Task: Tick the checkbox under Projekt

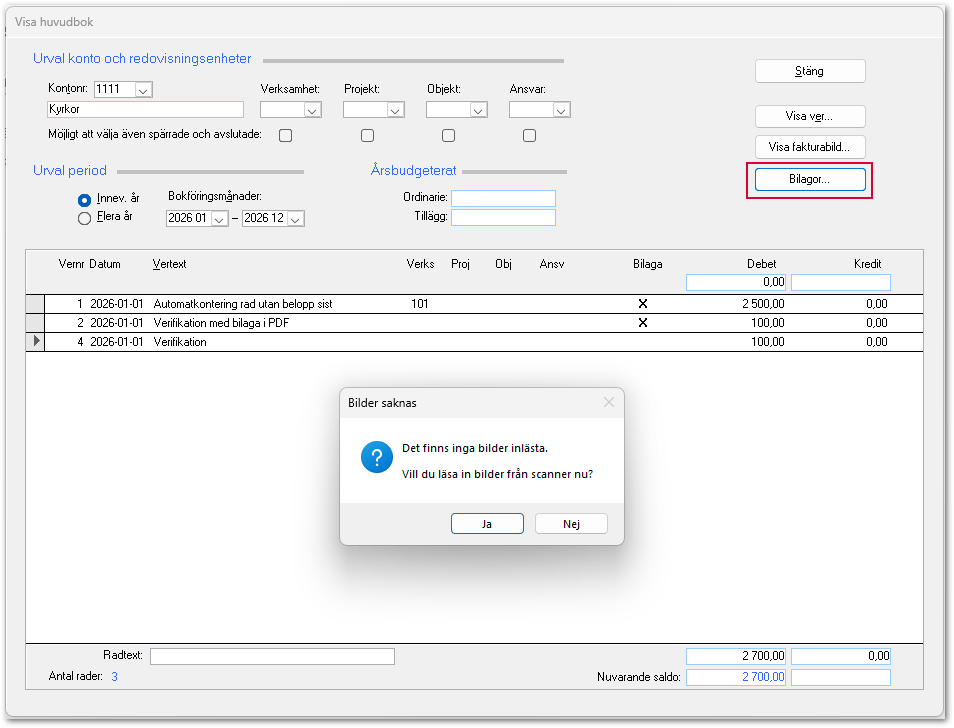Action: (367, 135)
